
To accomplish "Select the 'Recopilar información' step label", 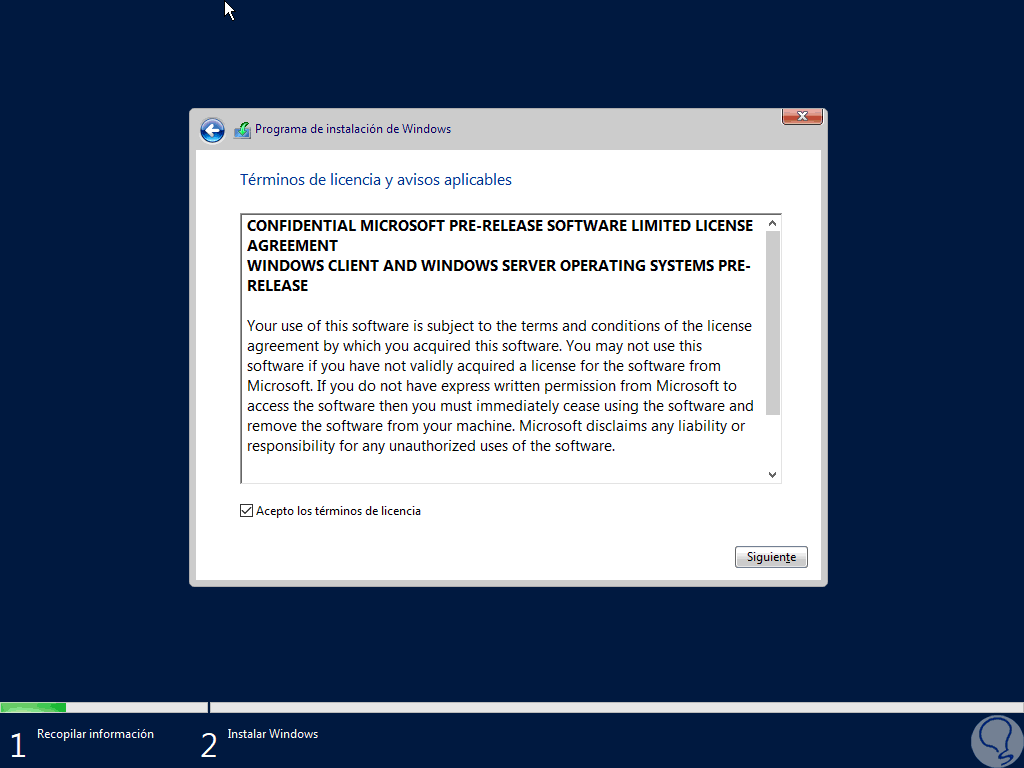I will (95, 734).
